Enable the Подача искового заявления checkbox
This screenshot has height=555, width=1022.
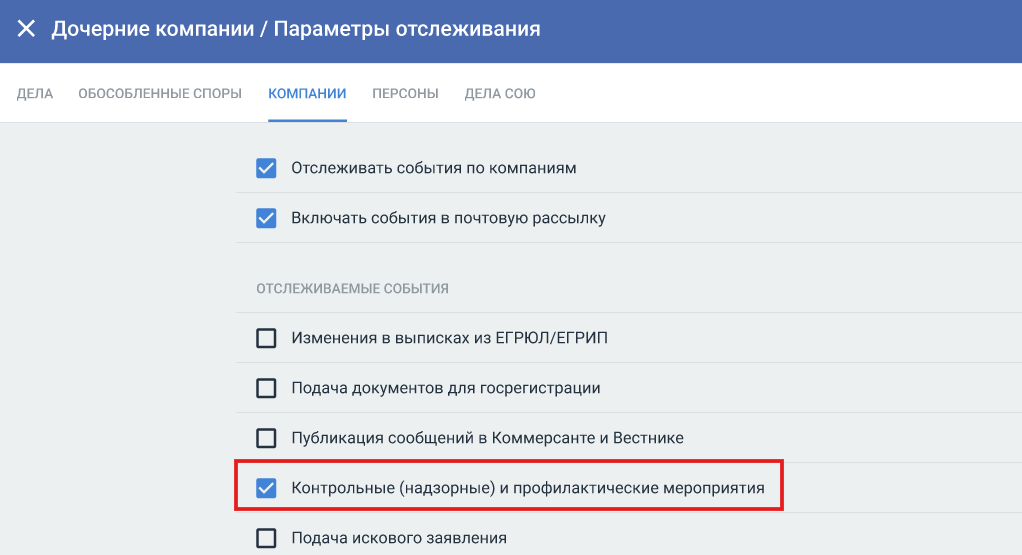[x=266, y=538]
